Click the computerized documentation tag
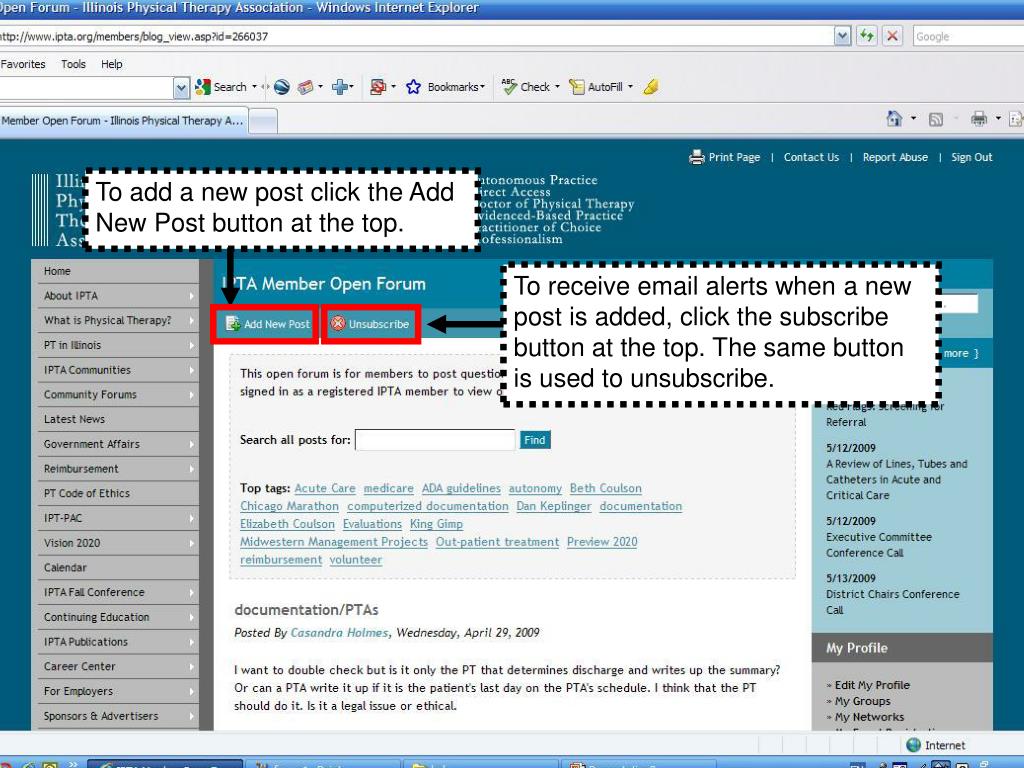 point(428,506)
